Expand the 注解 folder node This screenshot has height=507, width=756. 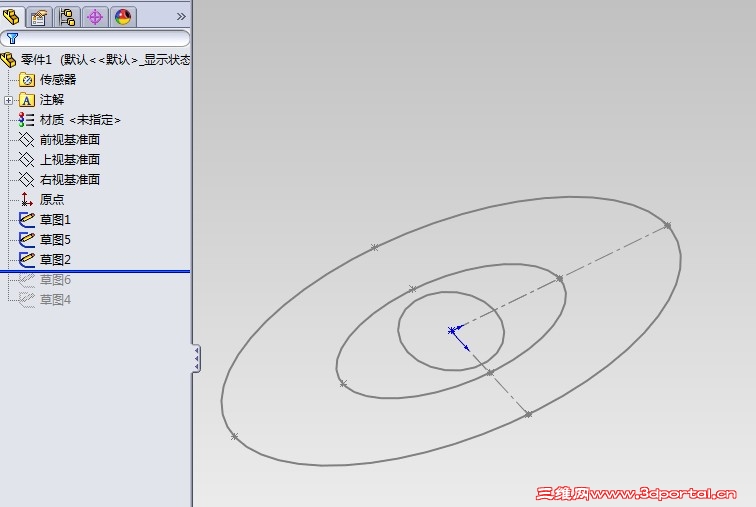point(8,100)
